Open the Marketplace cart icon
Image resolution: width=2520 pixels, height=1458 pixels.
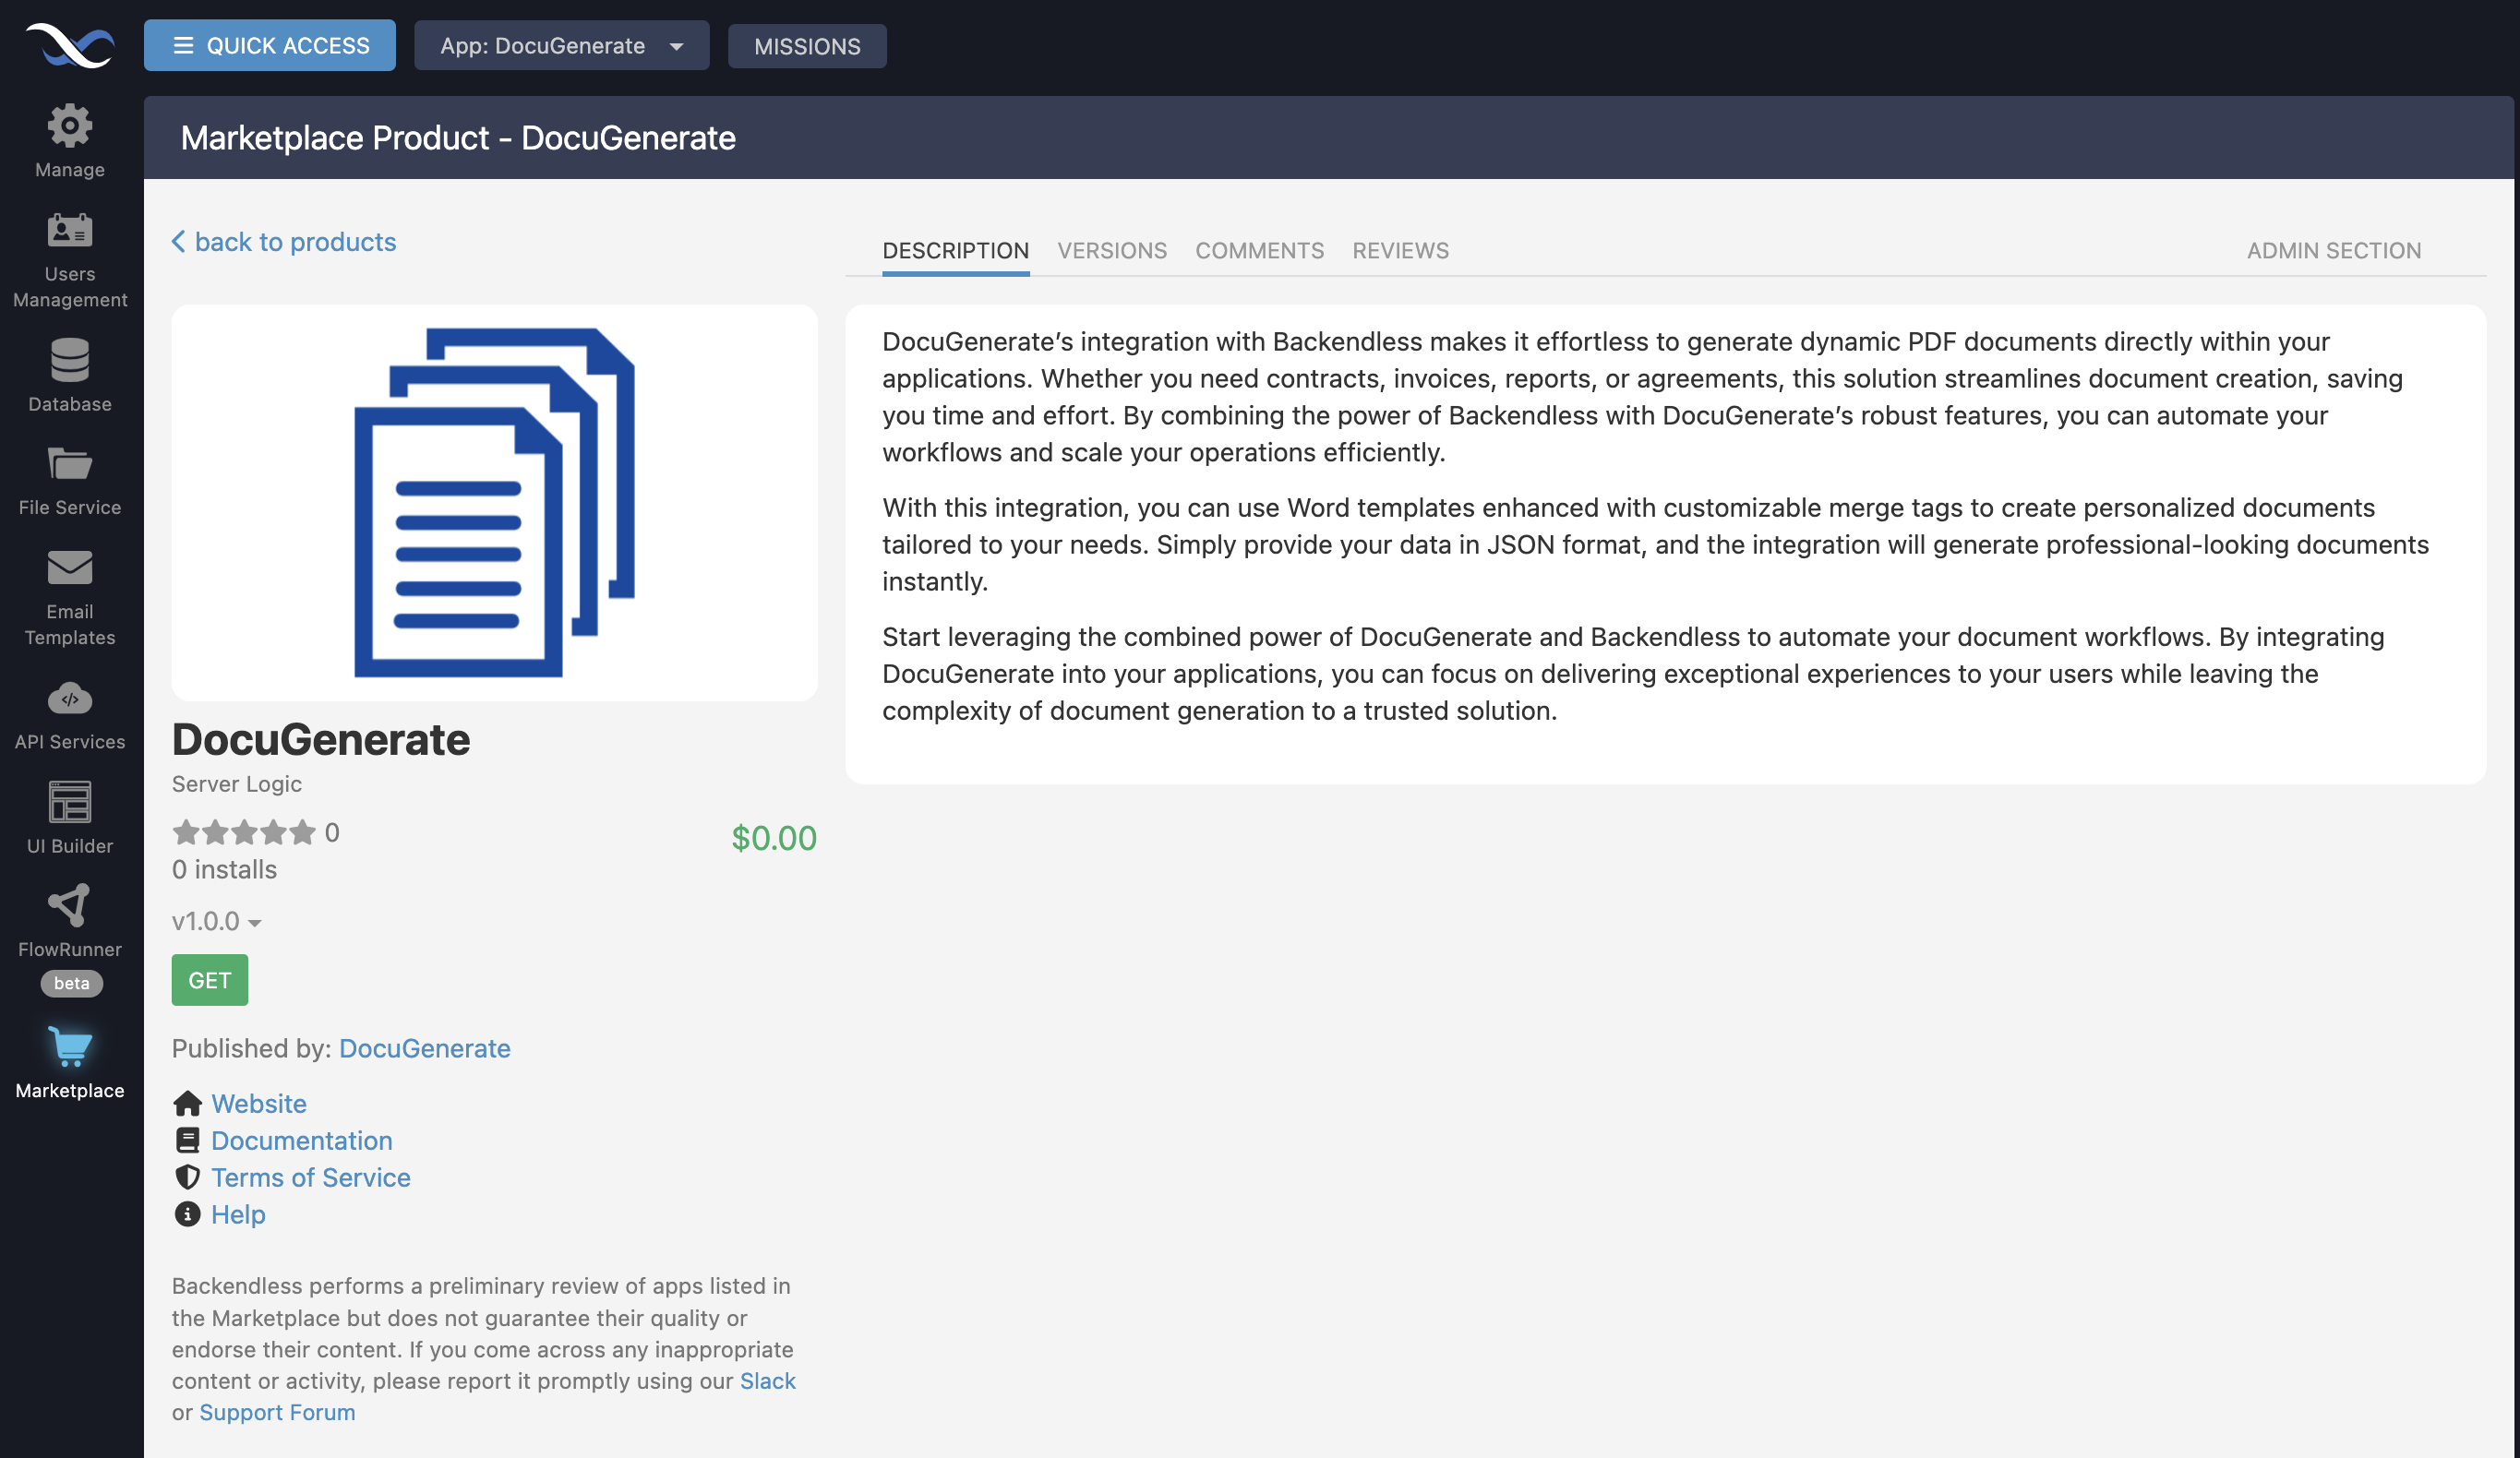tap(70, 1046)
